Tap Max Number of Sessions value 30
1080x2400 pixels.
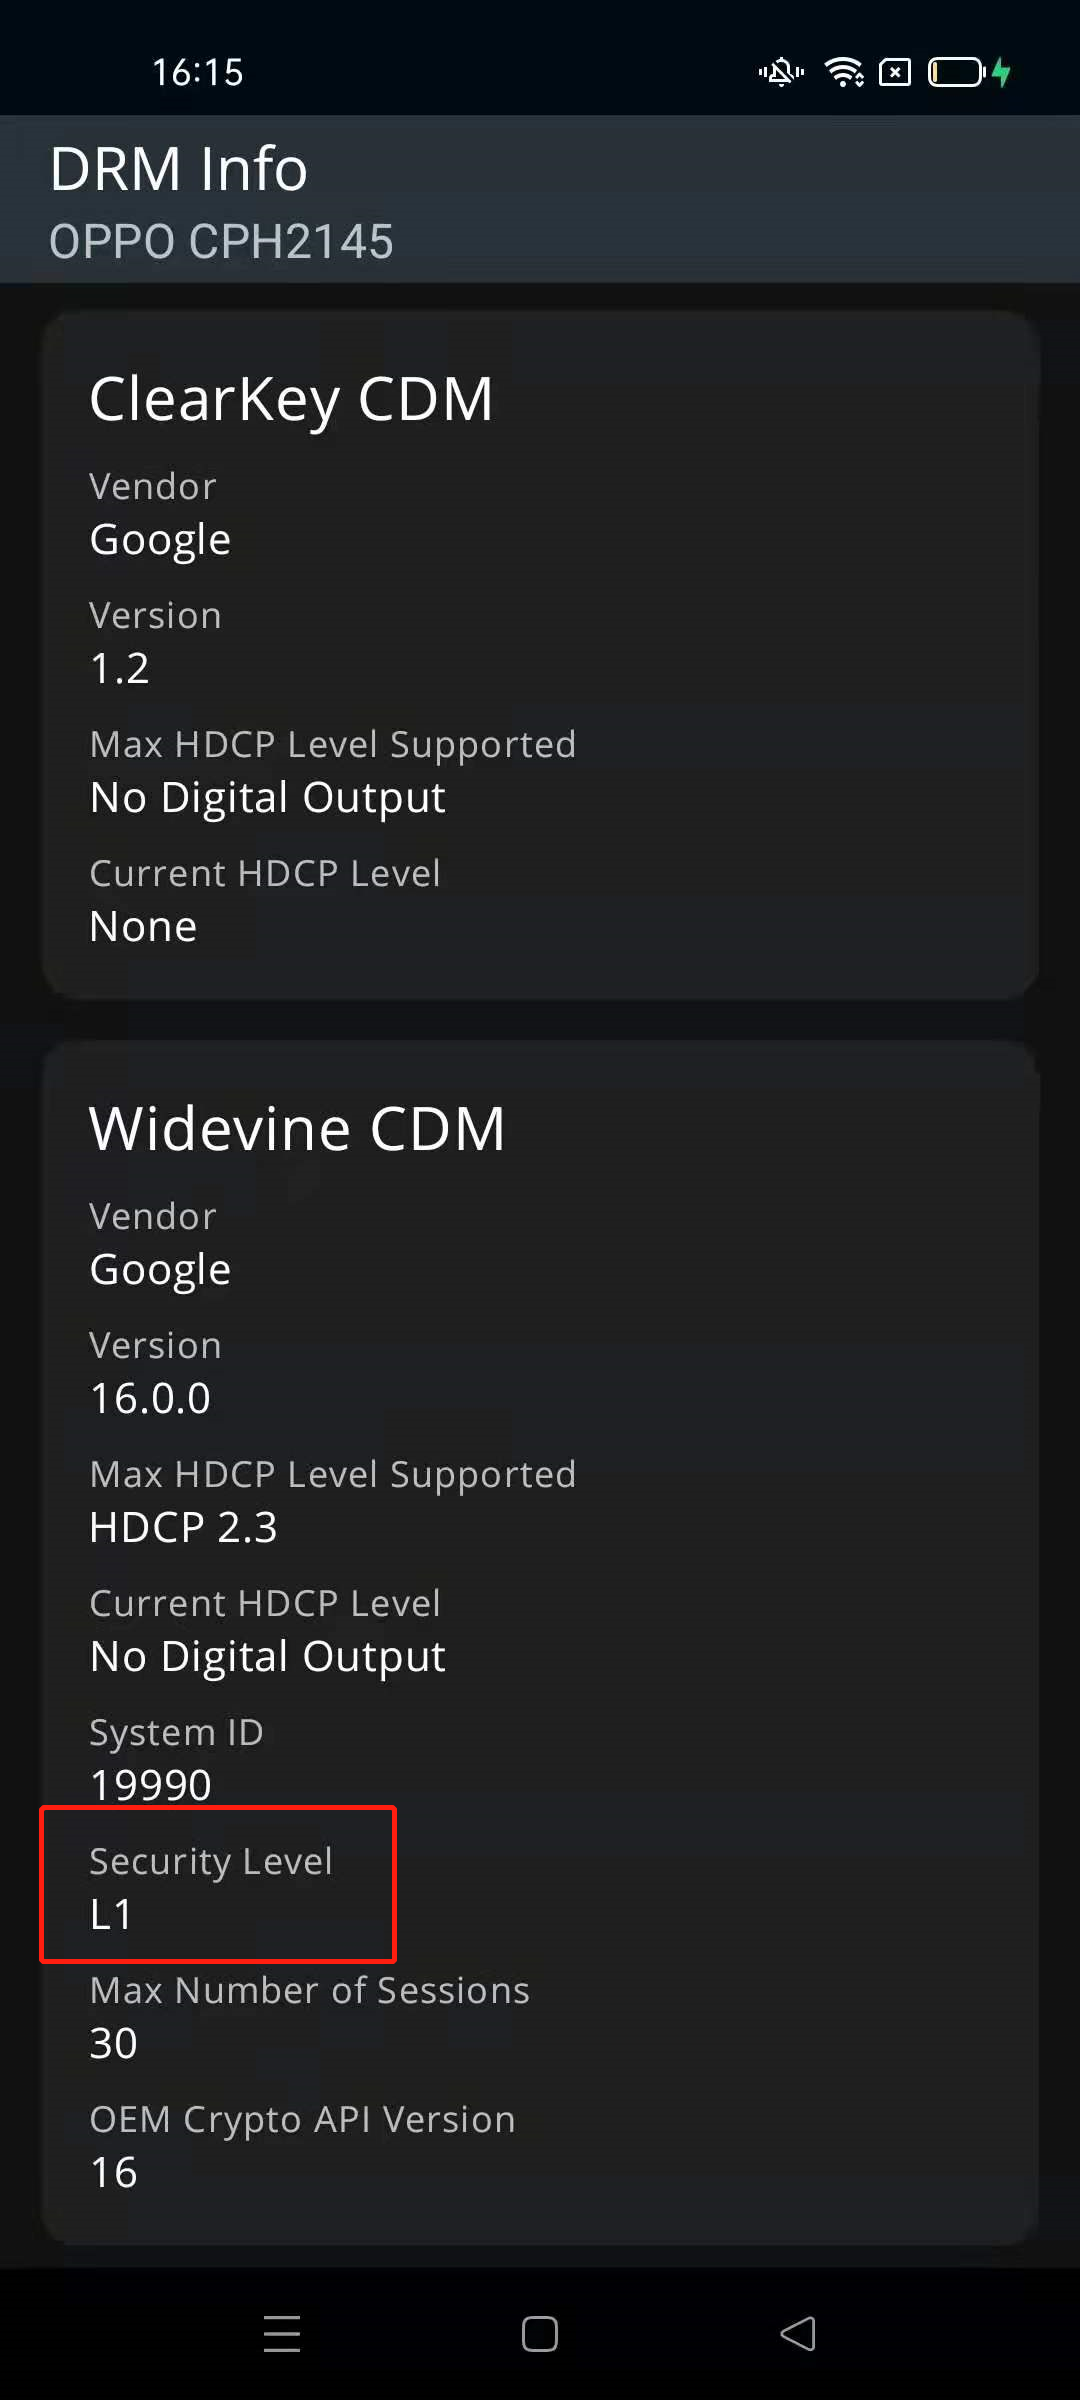[114, 2043]
